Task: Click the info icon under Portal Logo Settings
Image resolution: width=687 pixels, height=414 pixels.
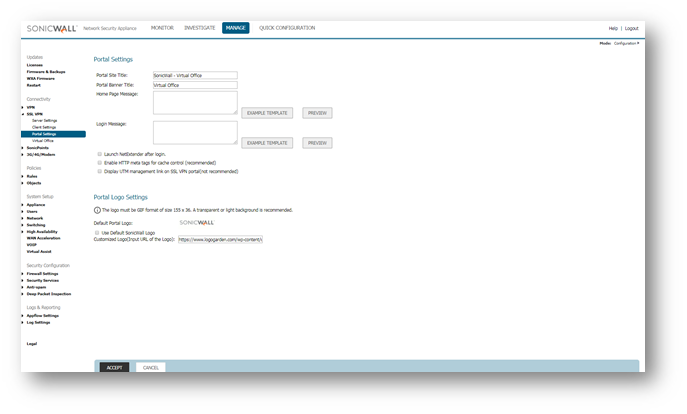Action: tap(97, 210)
